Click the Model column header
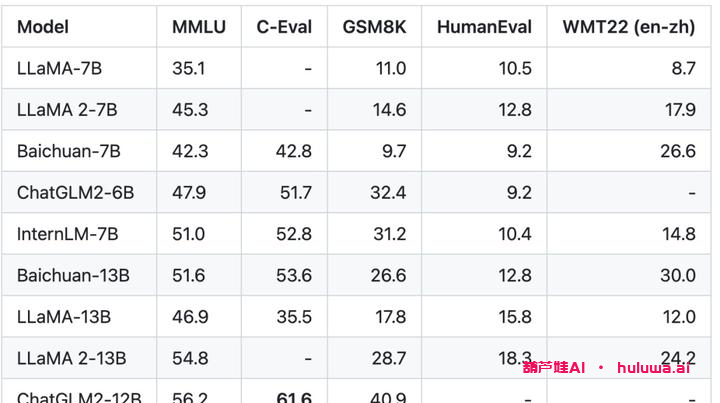This screenshot has width=720, height=403. (x=43, y=28)
